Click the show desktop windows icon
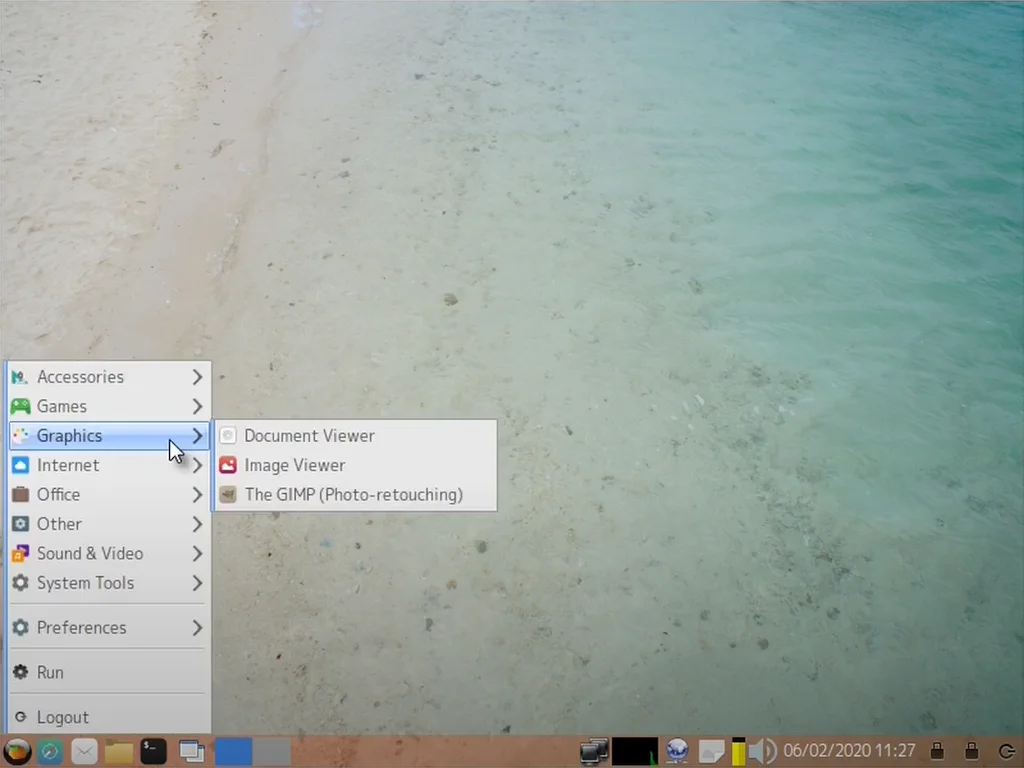Viewport: 1024px width, 768px height. point(191,751)
